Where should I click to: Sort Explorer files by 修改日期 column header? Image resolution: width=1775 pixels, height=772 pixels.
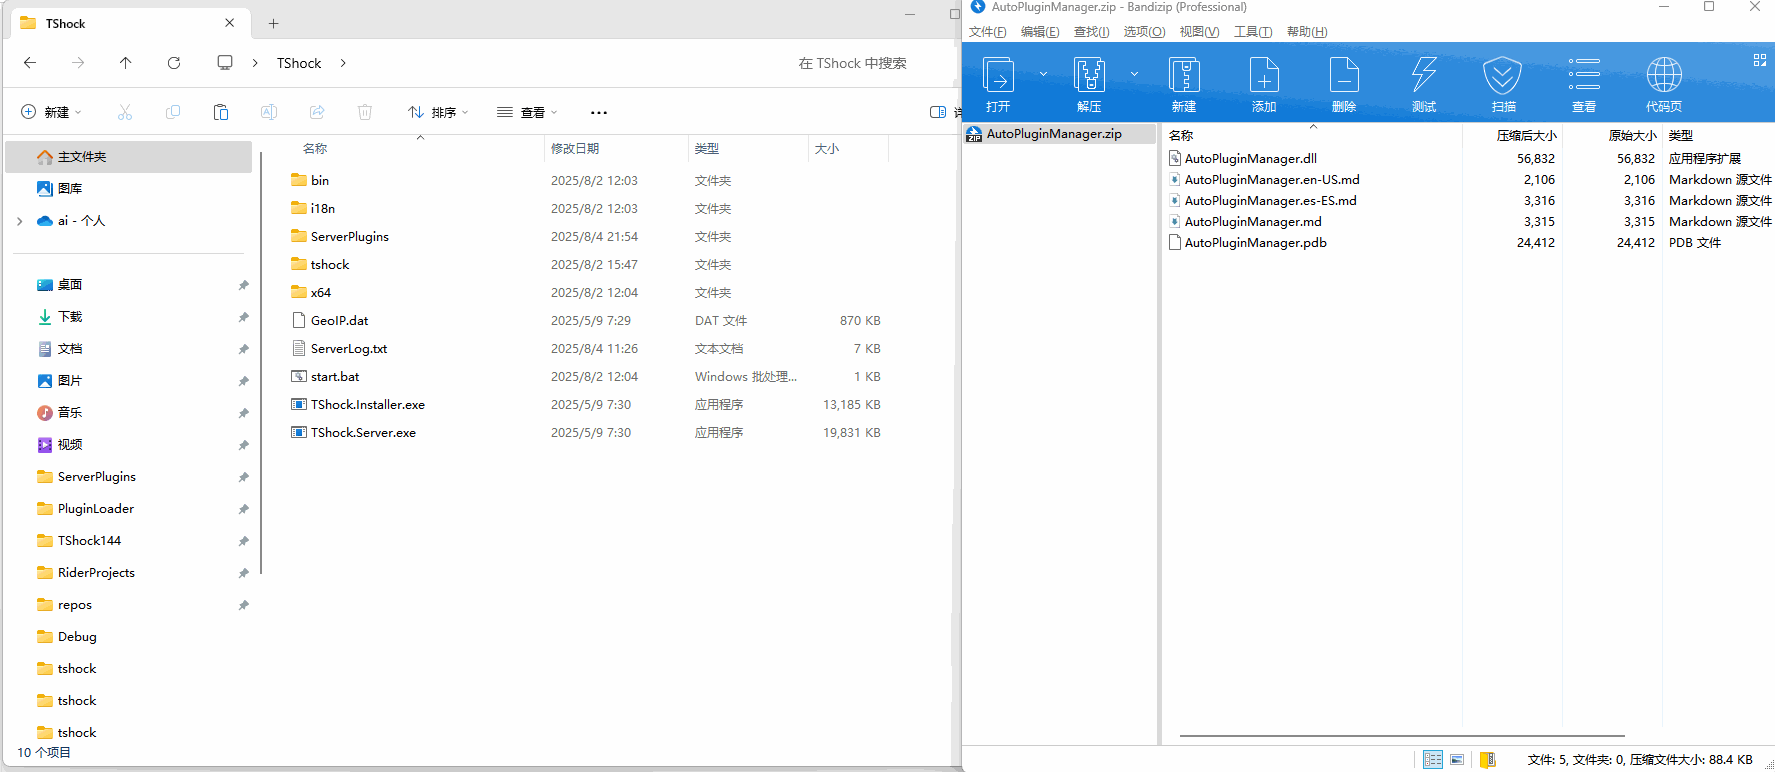click(x=575, y=148)
